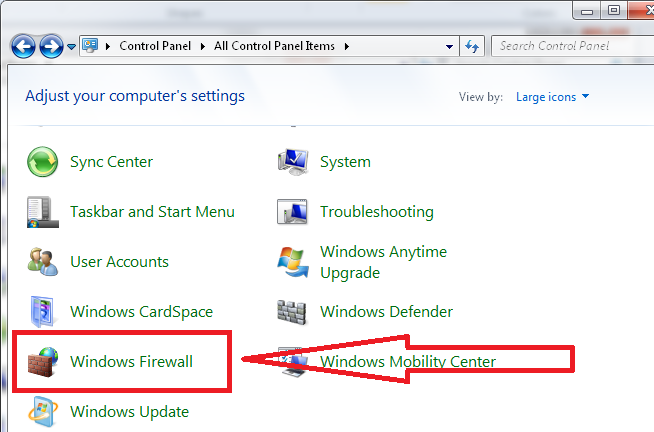This screenshot has width=654, height=432.
Task: Maximize the Control Panel window
Action: click(614, 10)
